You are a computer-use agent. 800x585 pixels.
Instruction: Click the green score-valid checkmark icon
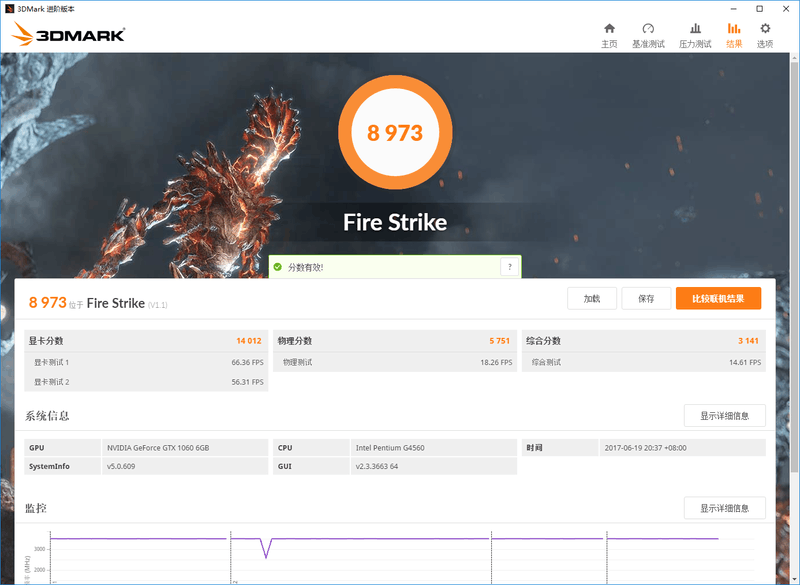click(277, 266)
